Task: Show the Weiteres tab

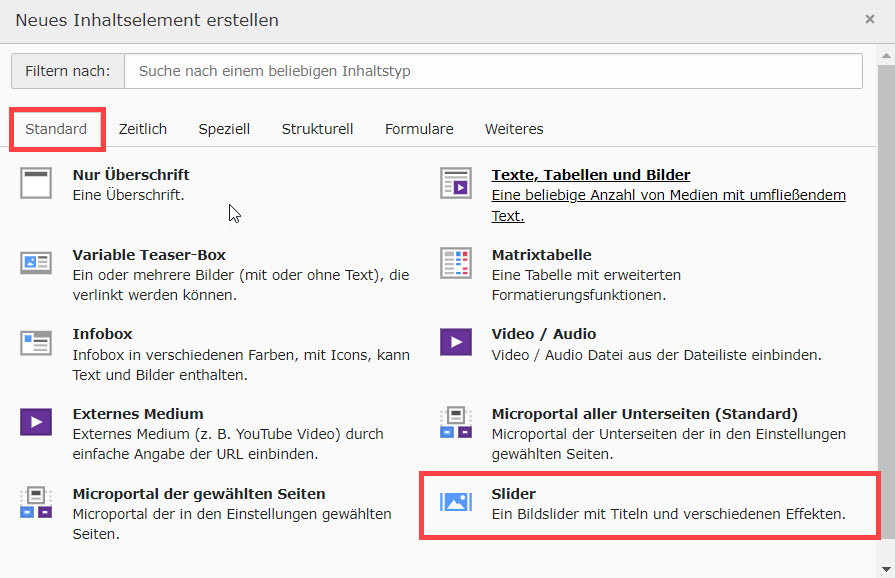Action: pos(514,129)
